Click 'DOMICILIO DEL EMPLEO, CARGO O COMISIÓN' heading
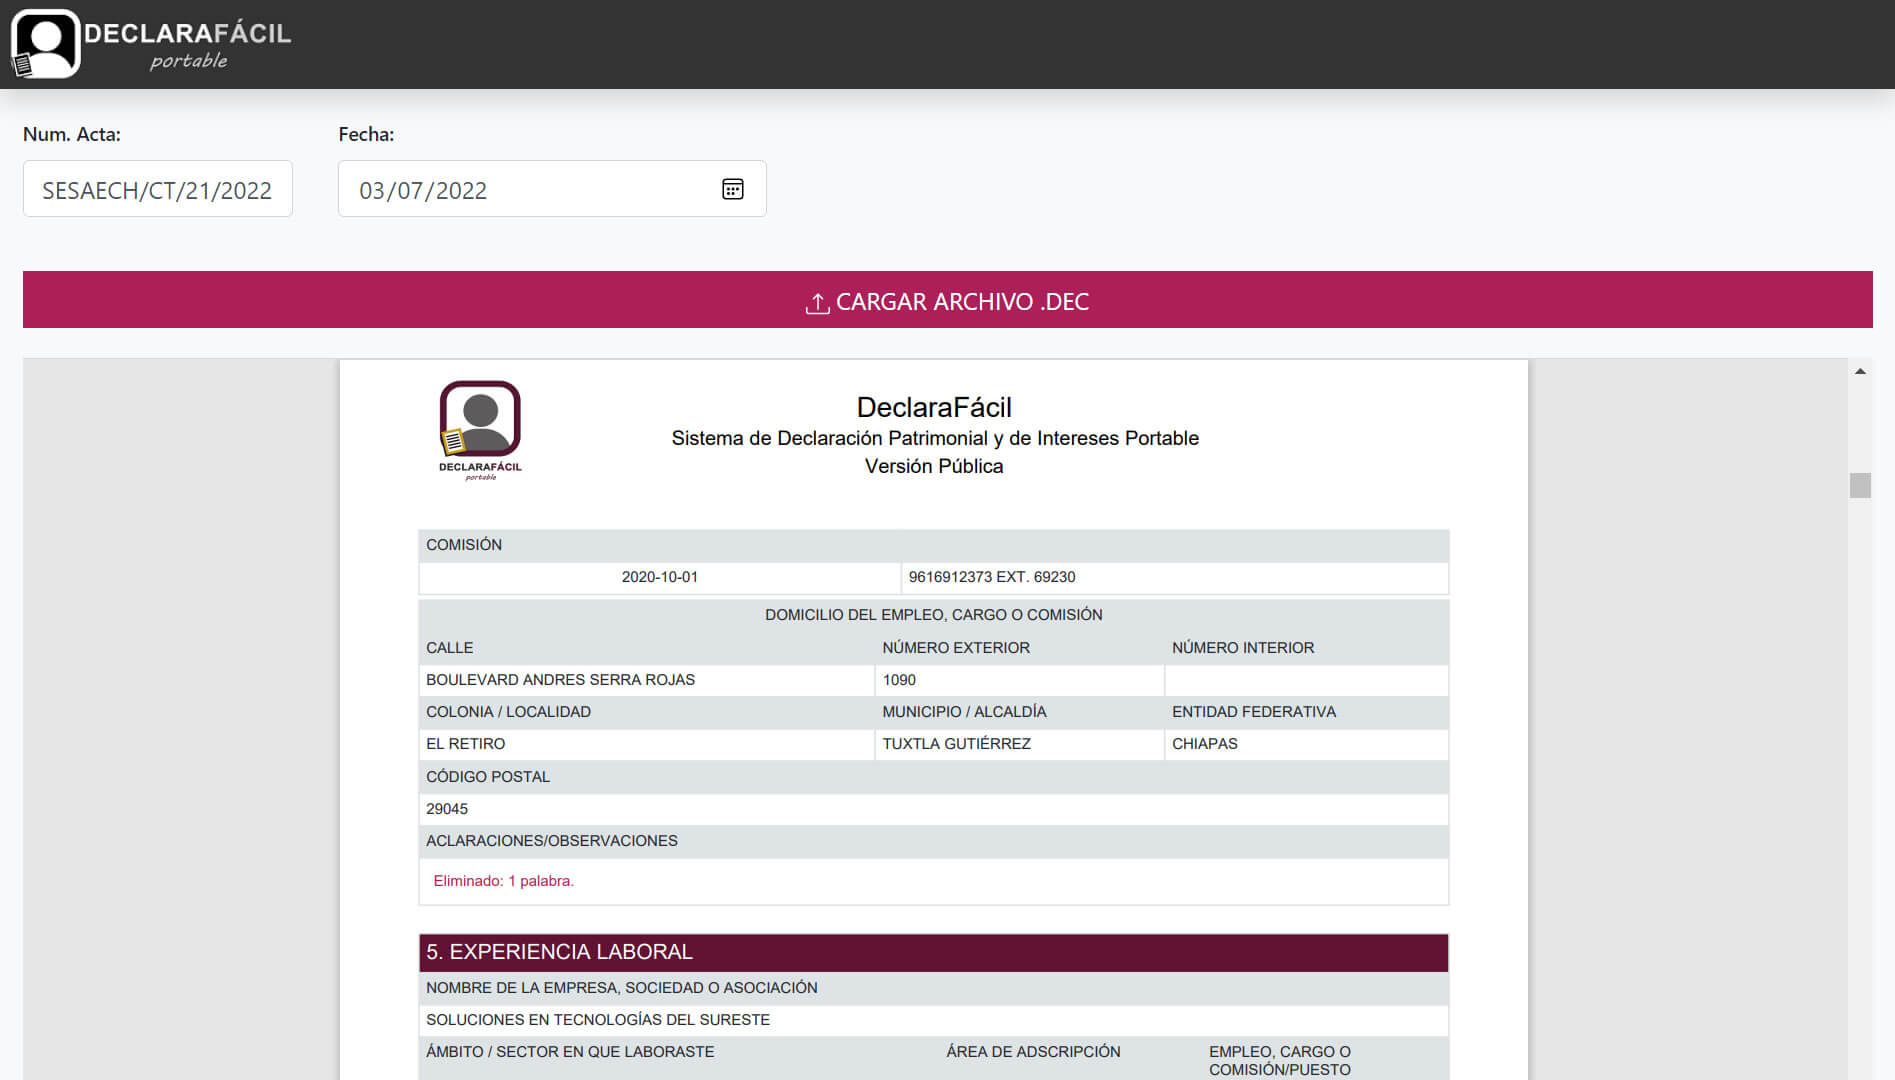The image size is (1895, 1080). [933, 615]
